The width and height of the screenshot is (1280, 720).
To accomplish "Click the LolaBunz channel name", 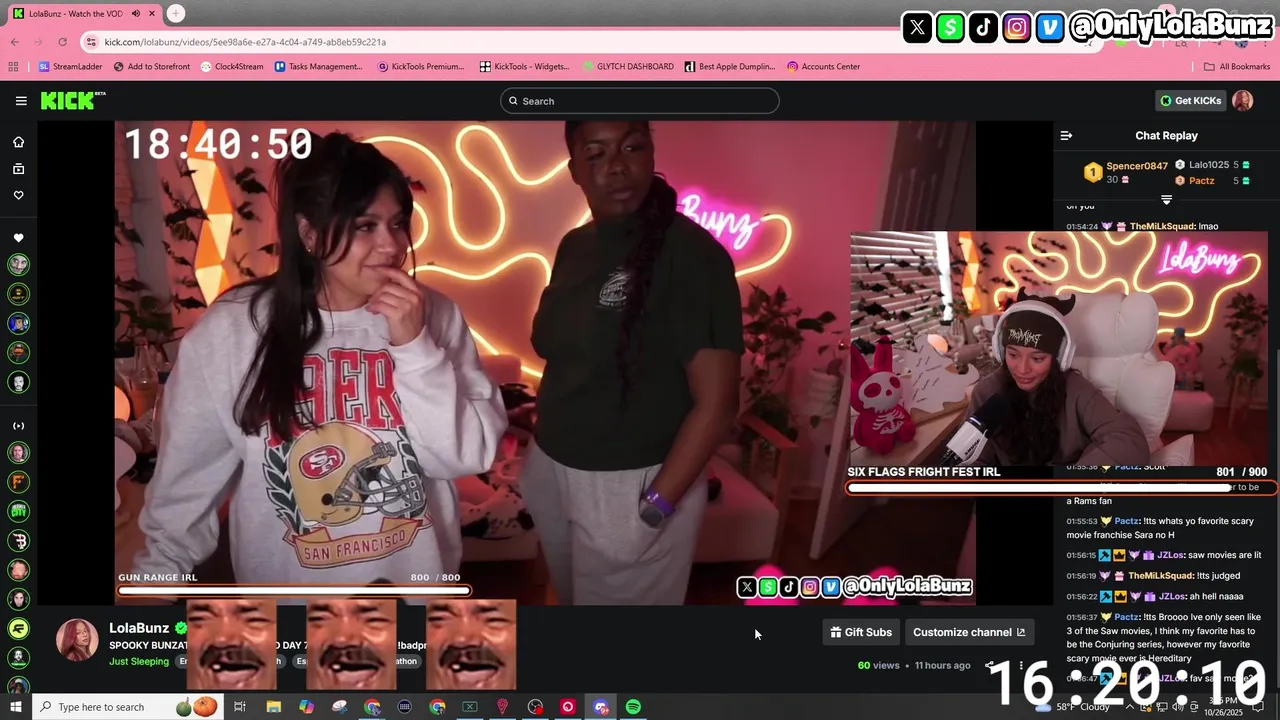I will click(x=139, y=628).
